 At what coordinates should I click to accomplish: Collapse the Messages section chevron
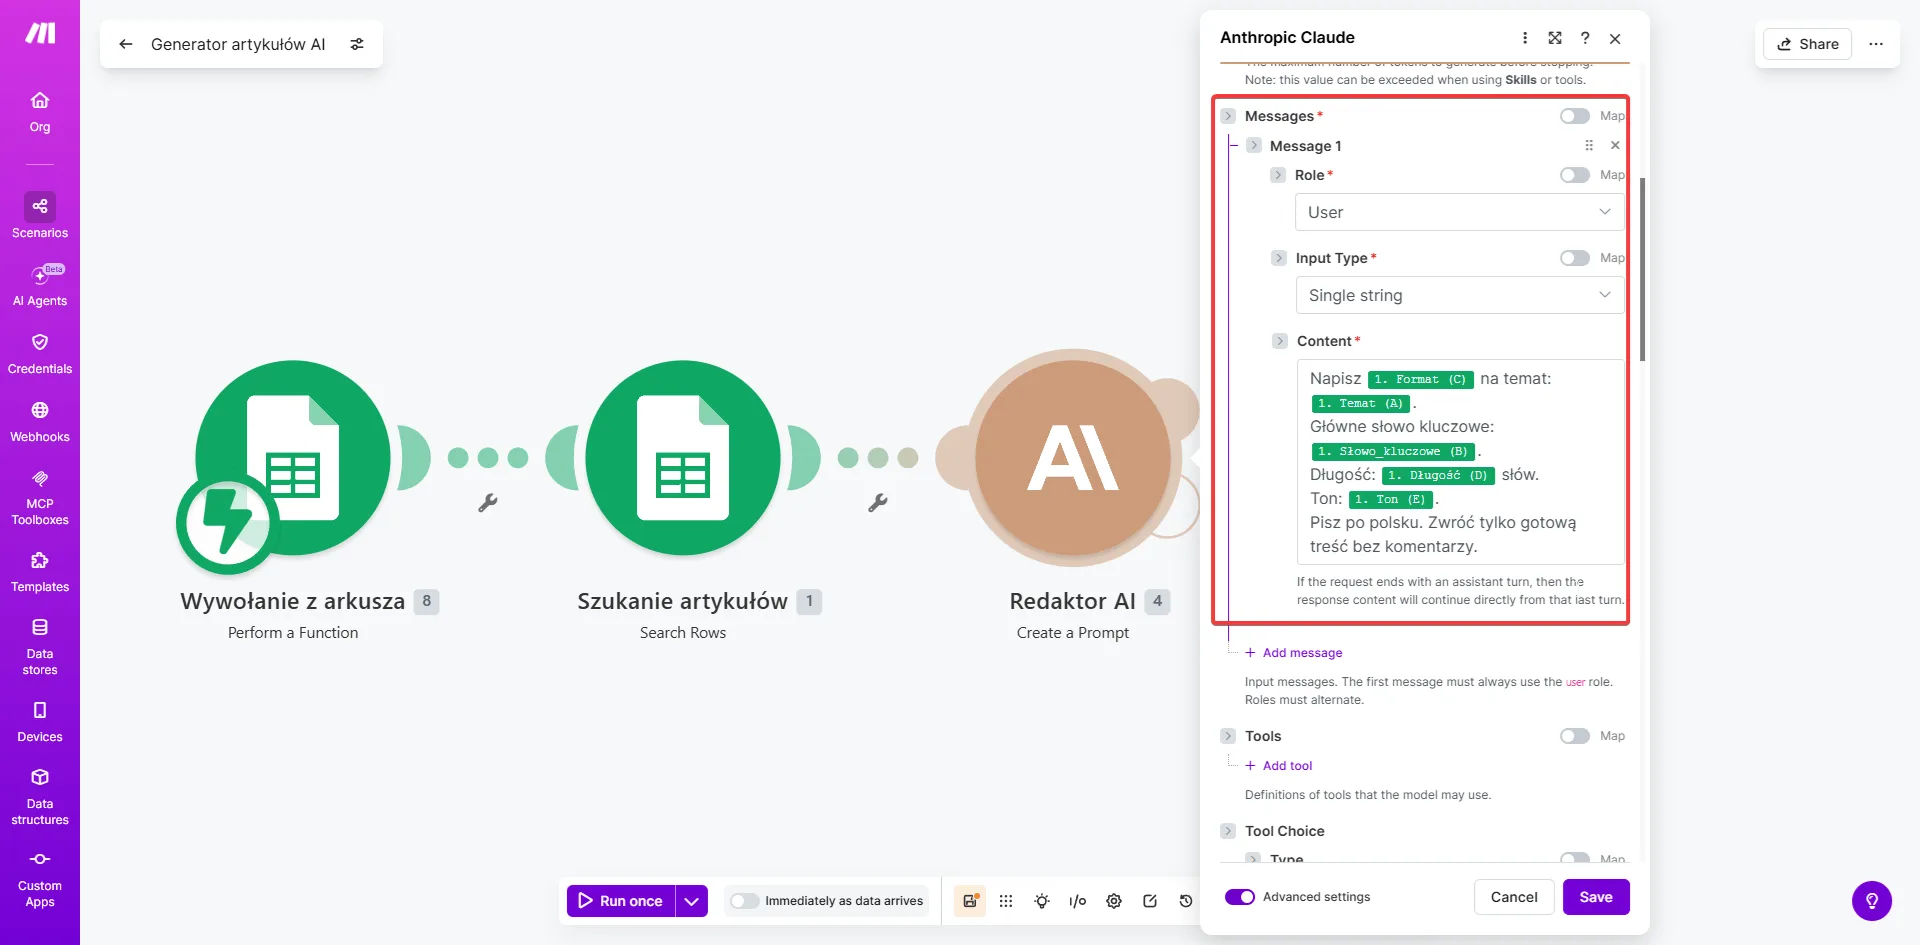point(1228,116)
